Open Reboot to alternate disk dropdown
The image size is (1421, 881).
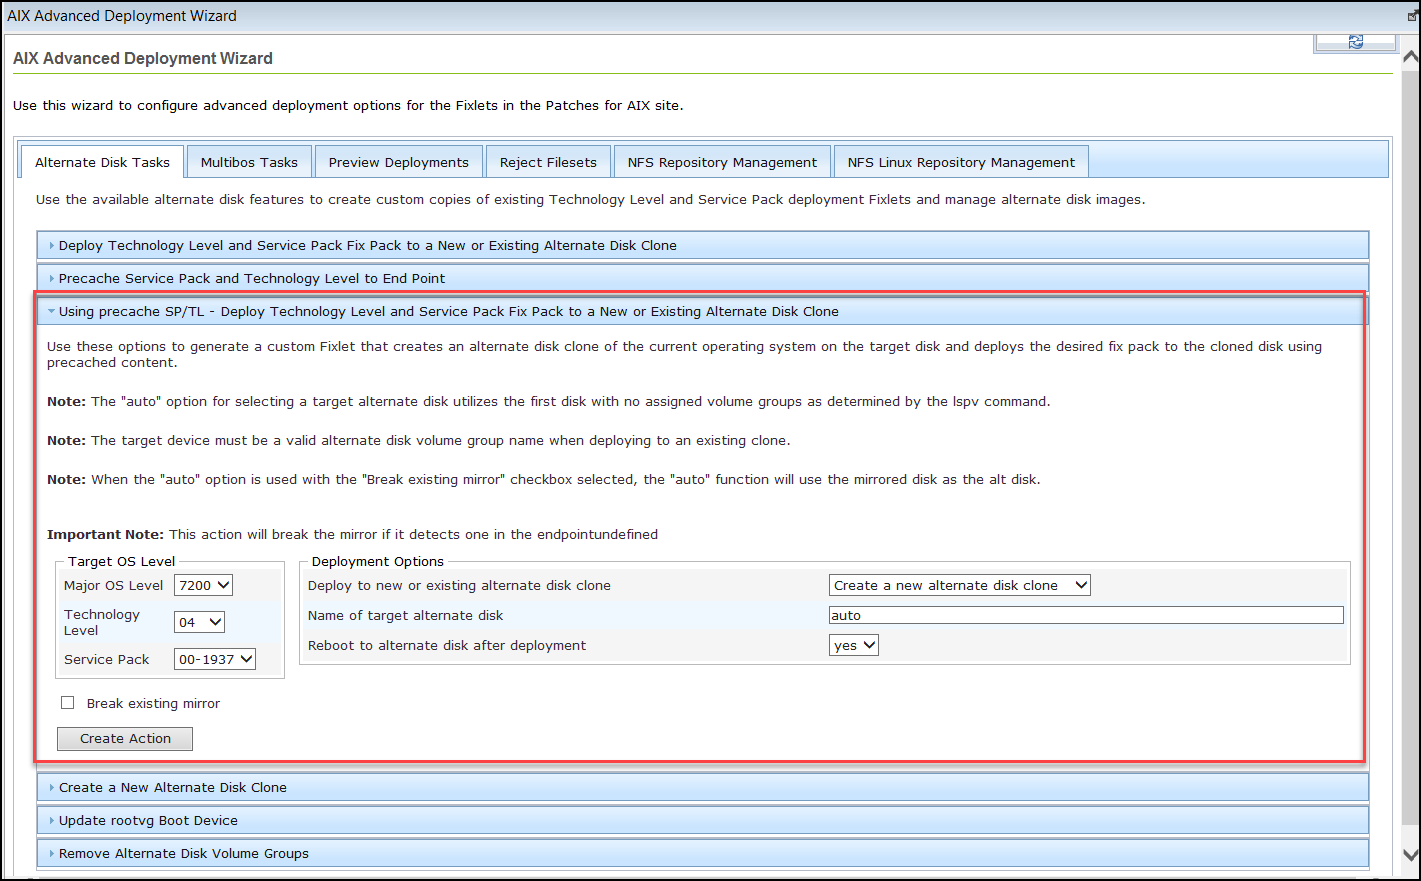pos(854,645)
